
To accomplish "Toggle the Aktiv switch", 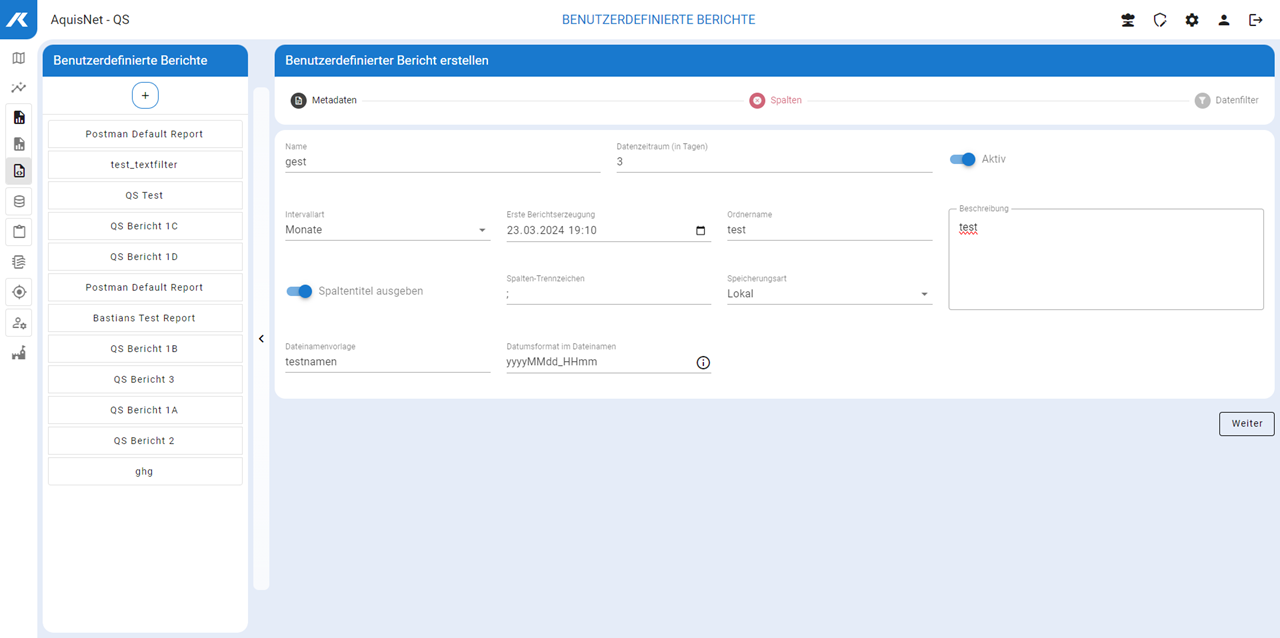I will pyautogui.click(x=962, y=159).
